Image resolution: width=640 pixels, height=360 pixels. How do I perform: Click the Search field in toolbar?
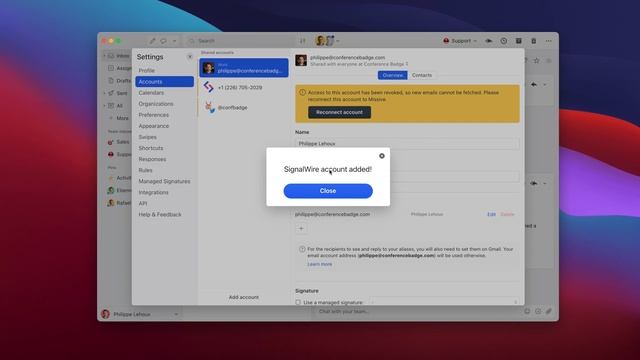click(241, 41)
